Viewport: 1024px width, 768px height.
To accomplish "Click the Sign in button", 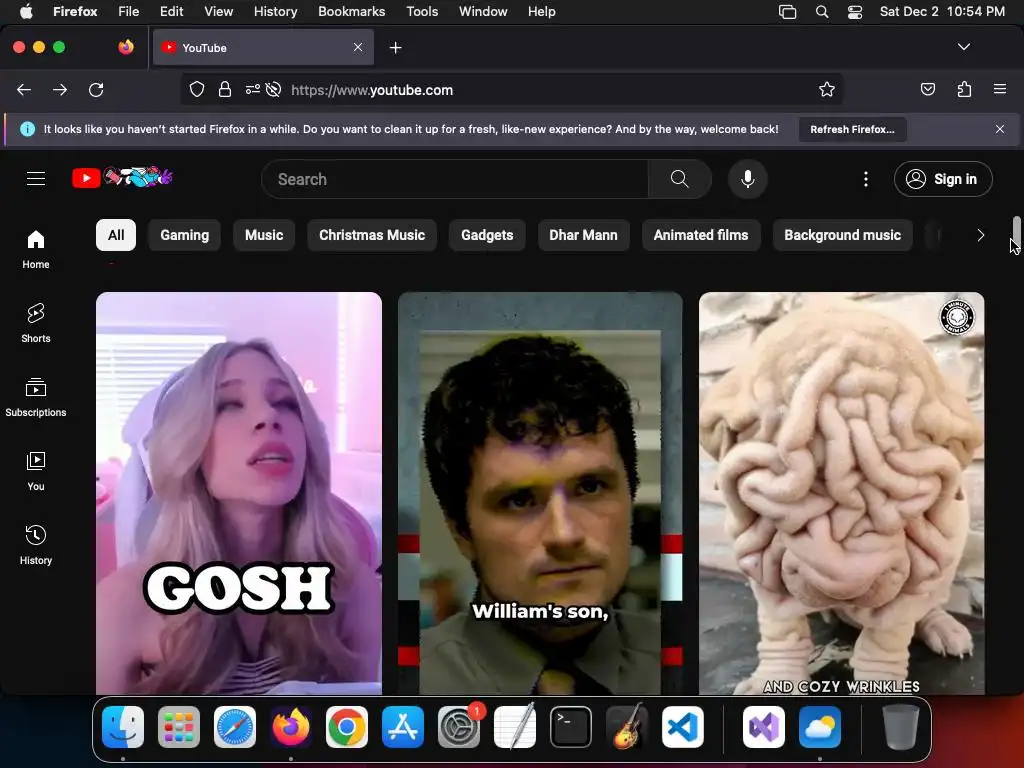I will 943,179.
